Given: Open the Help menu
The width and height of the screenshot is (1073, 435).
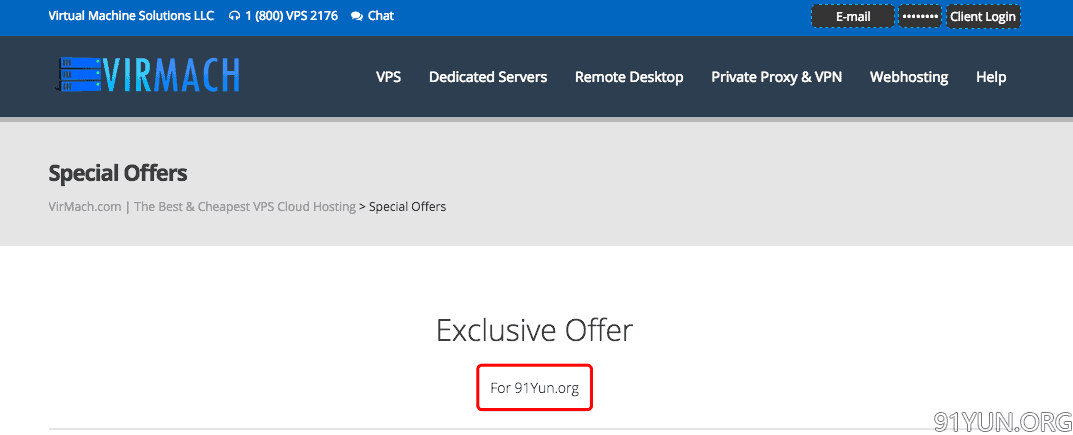Looking at the screenshot, I should tap(991, 77).
